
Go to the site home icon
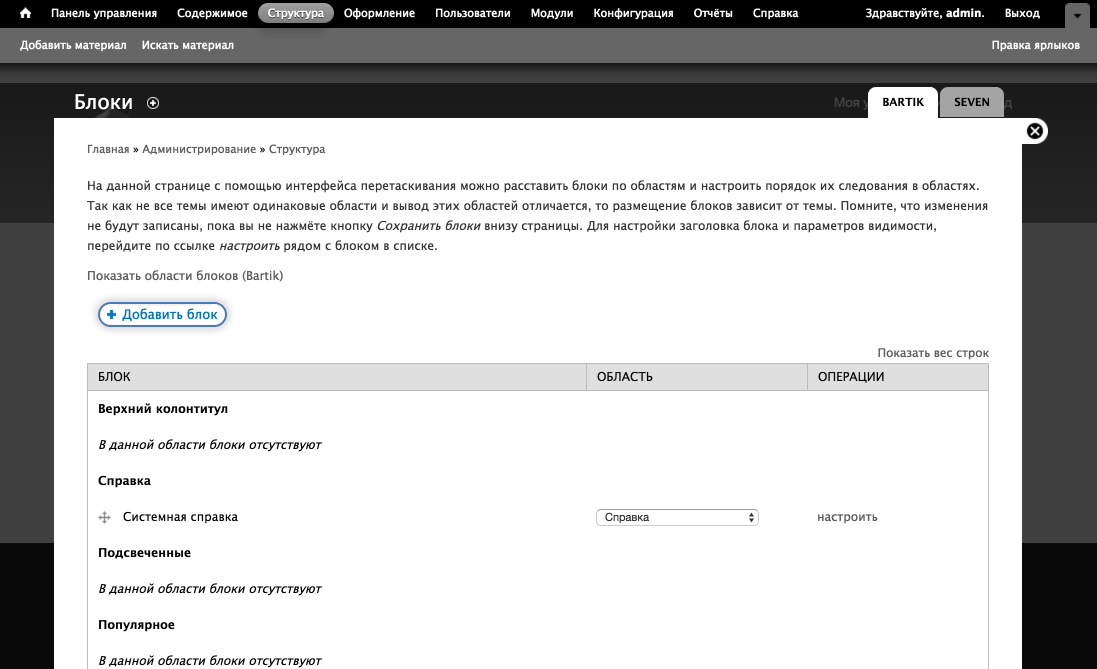click(25, 13)
